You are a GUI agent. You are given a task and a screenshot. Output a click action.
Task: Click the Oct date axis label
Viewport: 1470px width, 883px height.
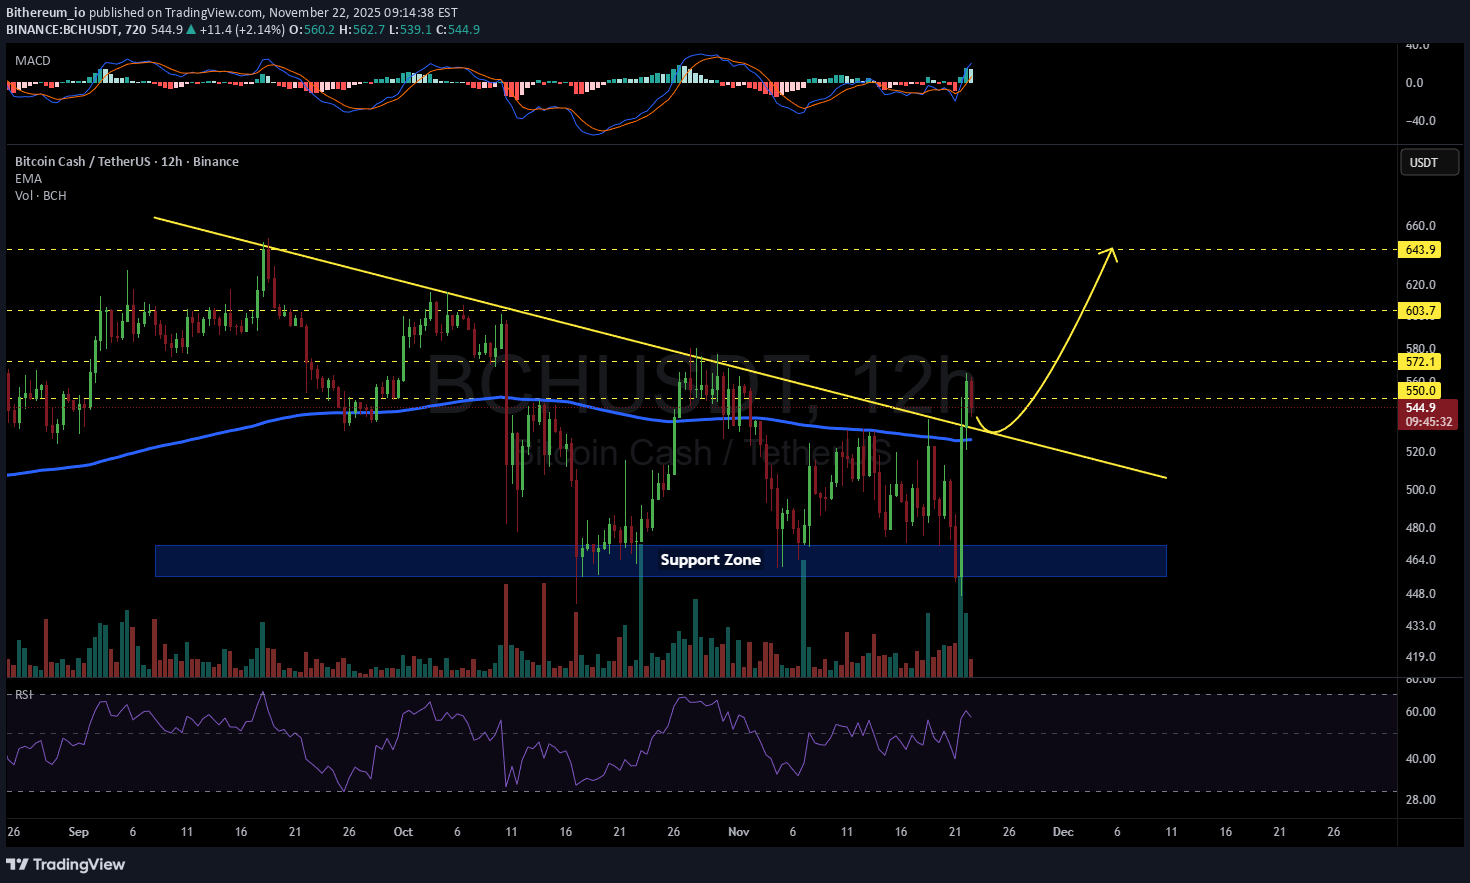pyautogui.click(x=403, y=832)
